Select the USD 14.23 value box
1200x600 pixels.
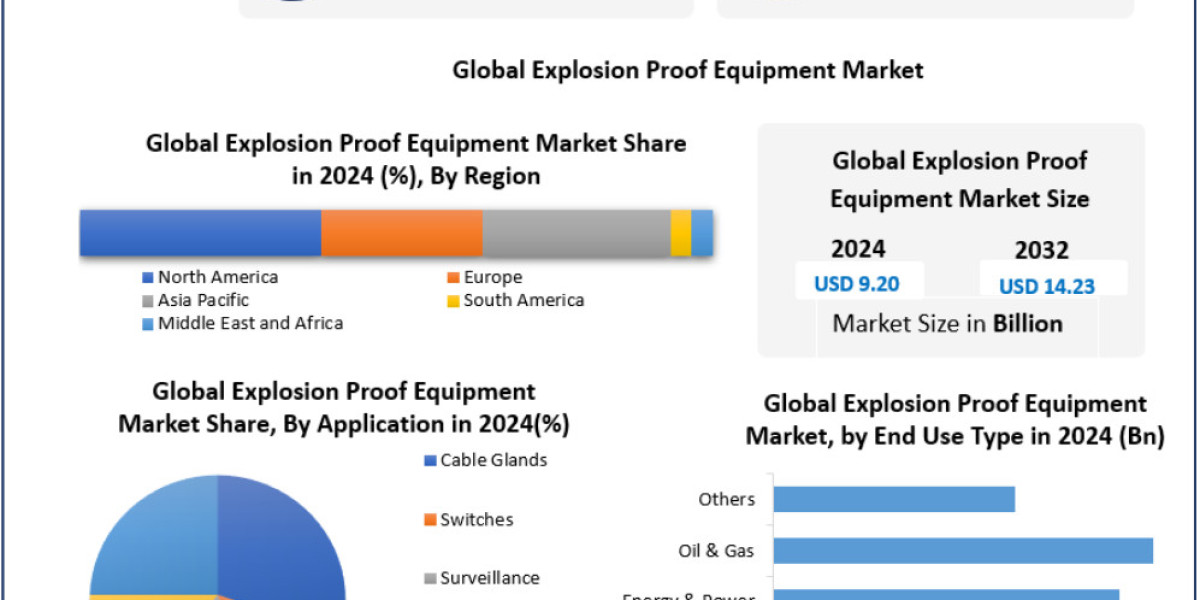tap(1048, 286)
